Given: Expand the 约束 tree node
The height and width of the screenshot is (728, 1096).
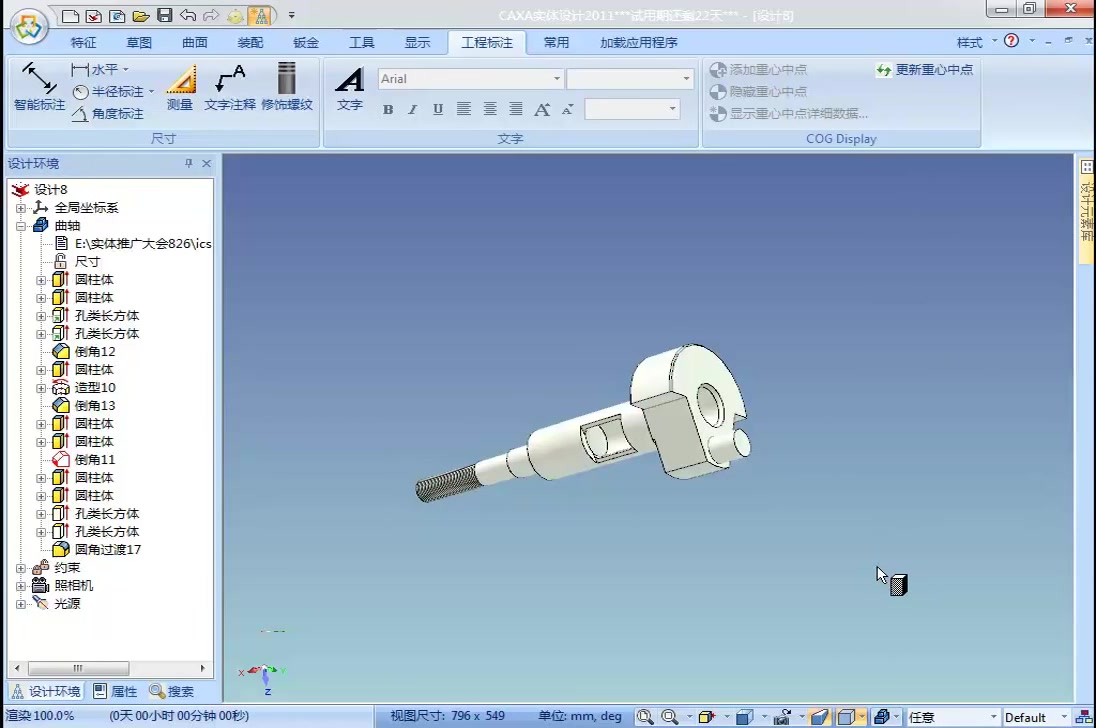Looking at the screenshot, I should tap(21, 569).
